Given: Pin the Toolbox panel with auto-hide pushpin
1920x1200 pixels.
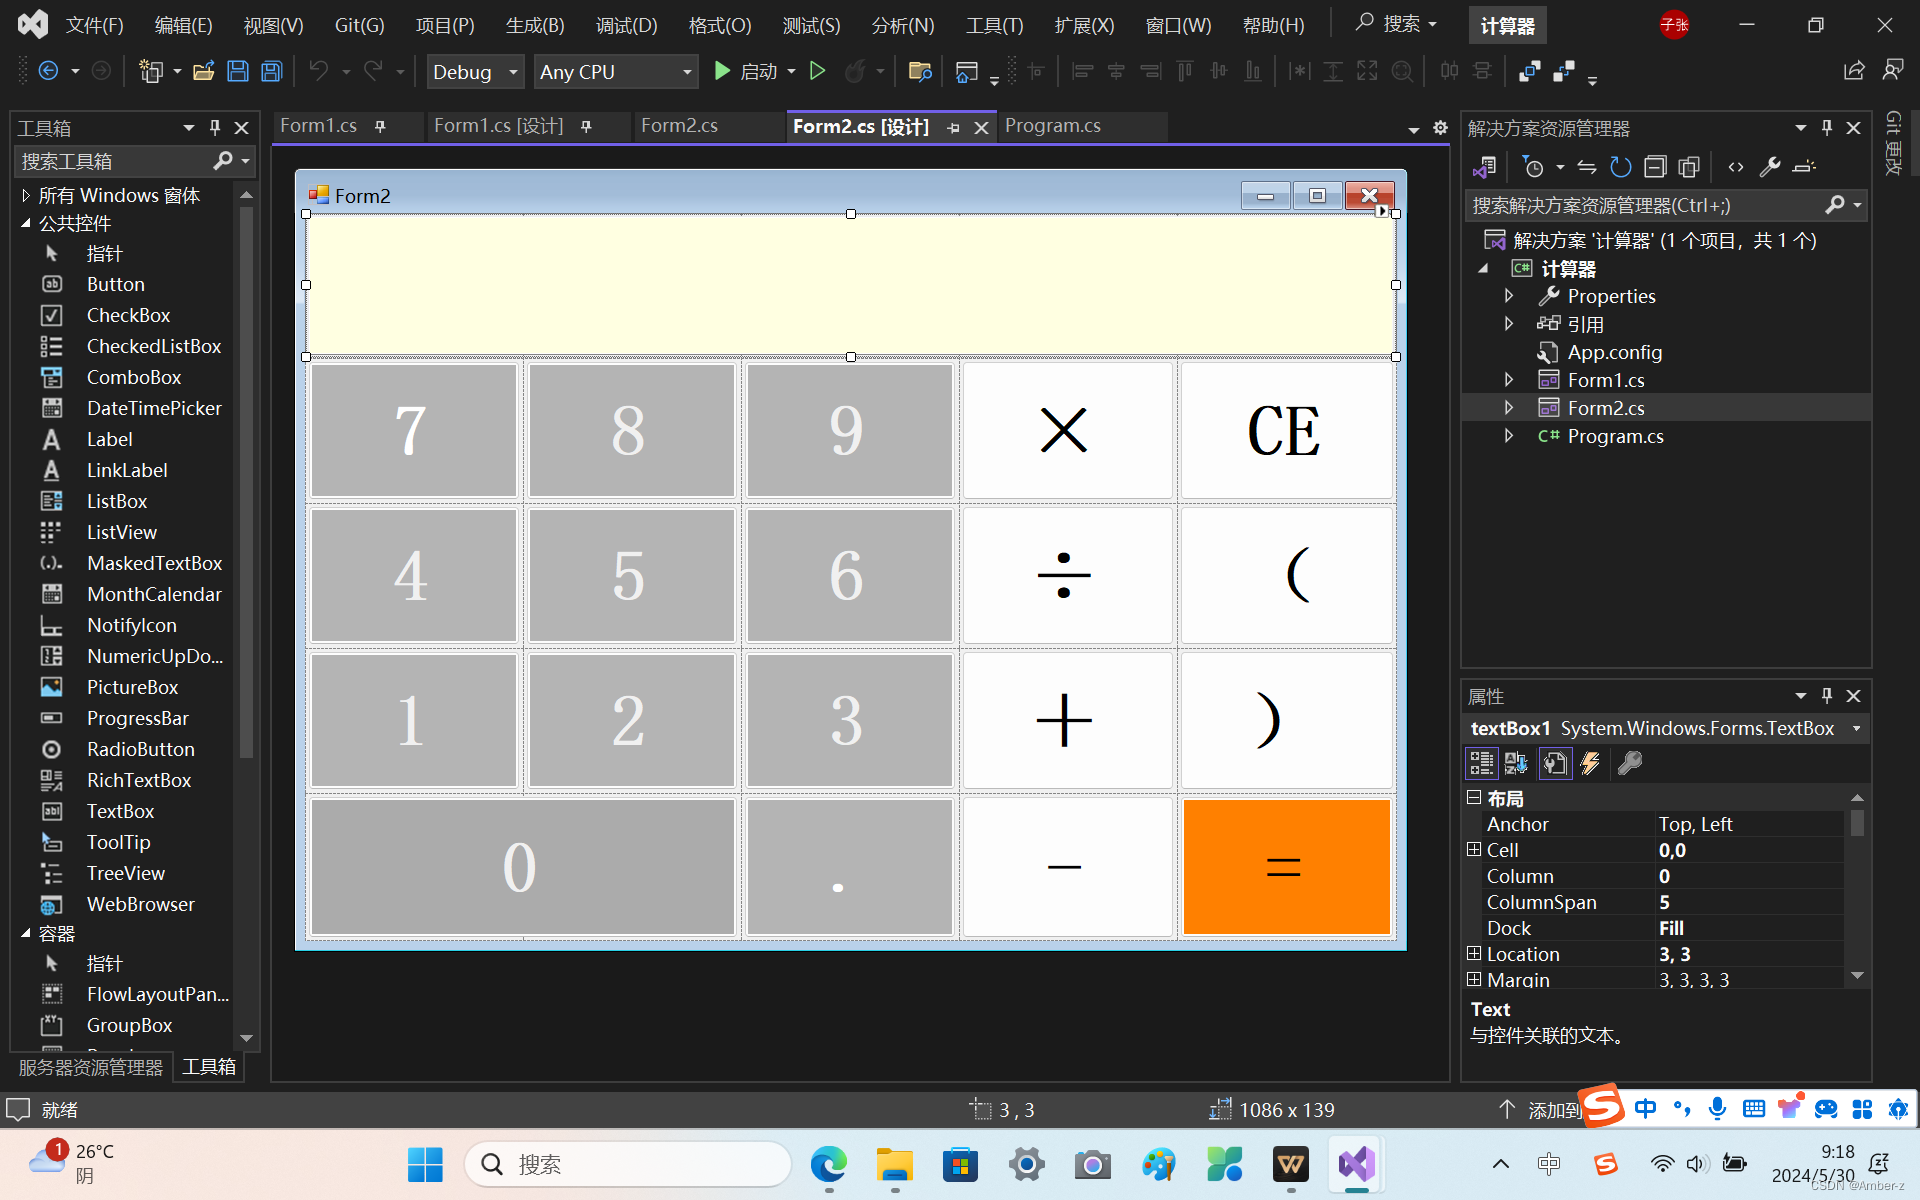Looking at the screenshot, I should [215, 128].
